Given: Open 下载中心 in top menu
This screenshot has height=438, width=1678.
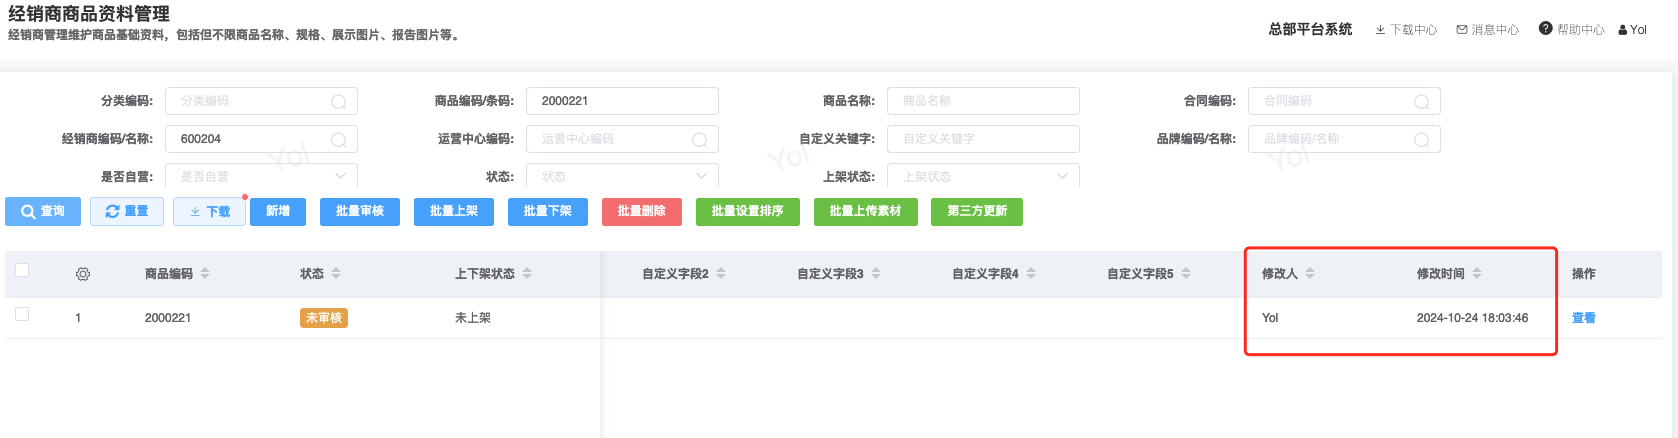Looking at the screenshot, I should (1406, 30).
